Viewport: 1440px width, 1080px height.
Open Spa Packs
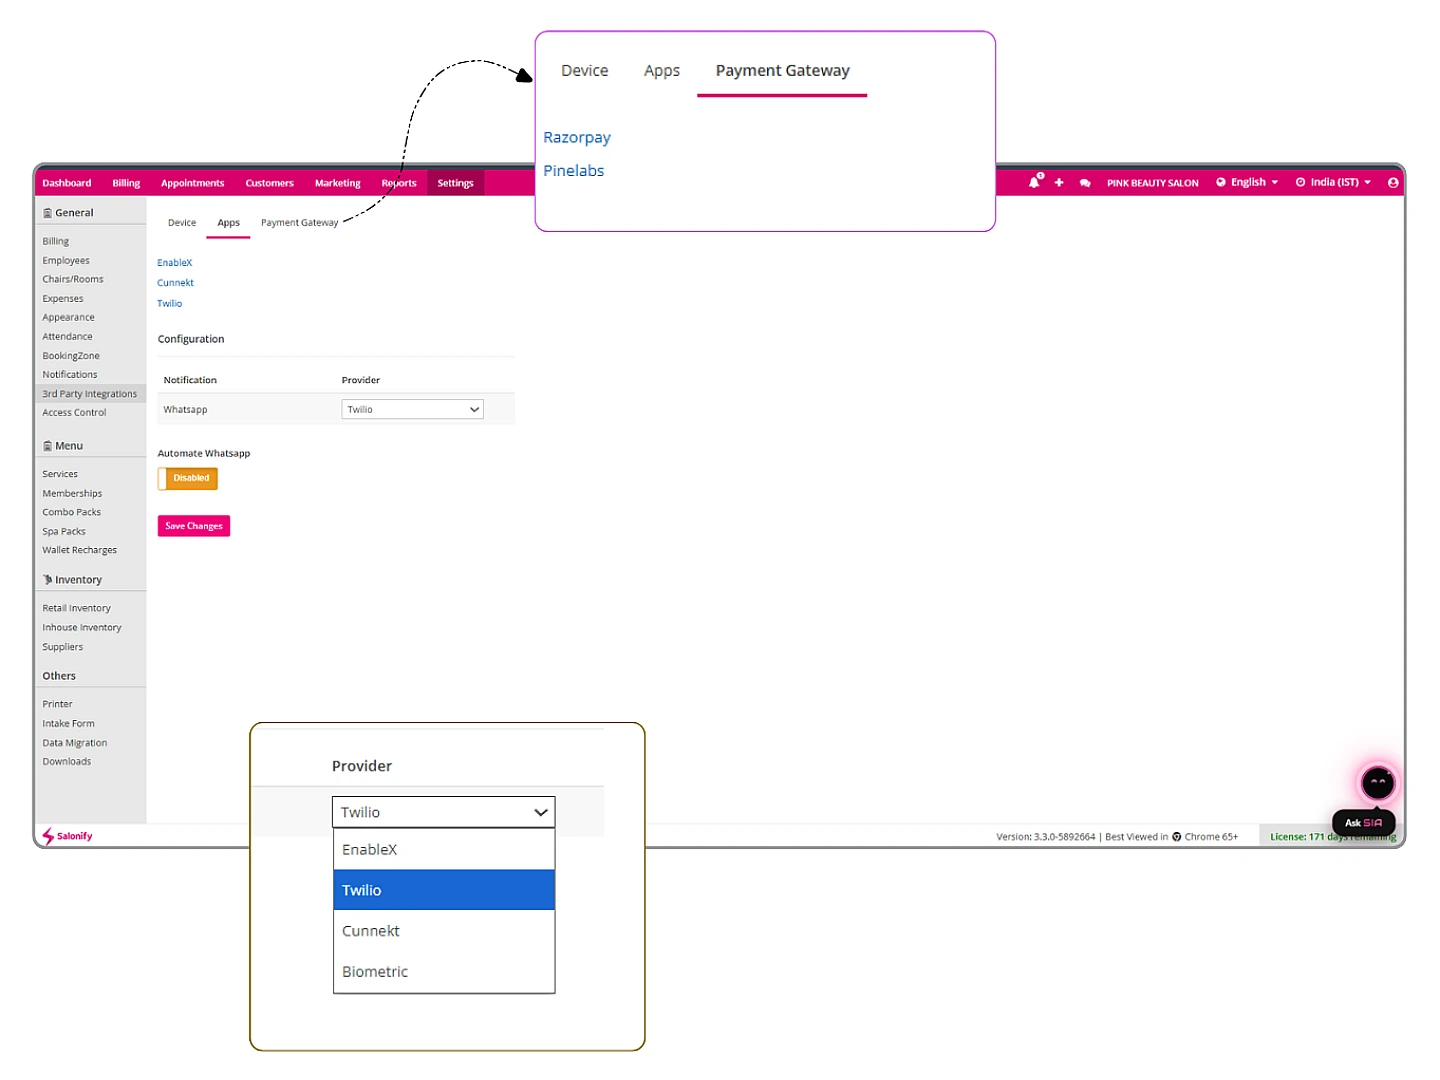pos(64,532)
